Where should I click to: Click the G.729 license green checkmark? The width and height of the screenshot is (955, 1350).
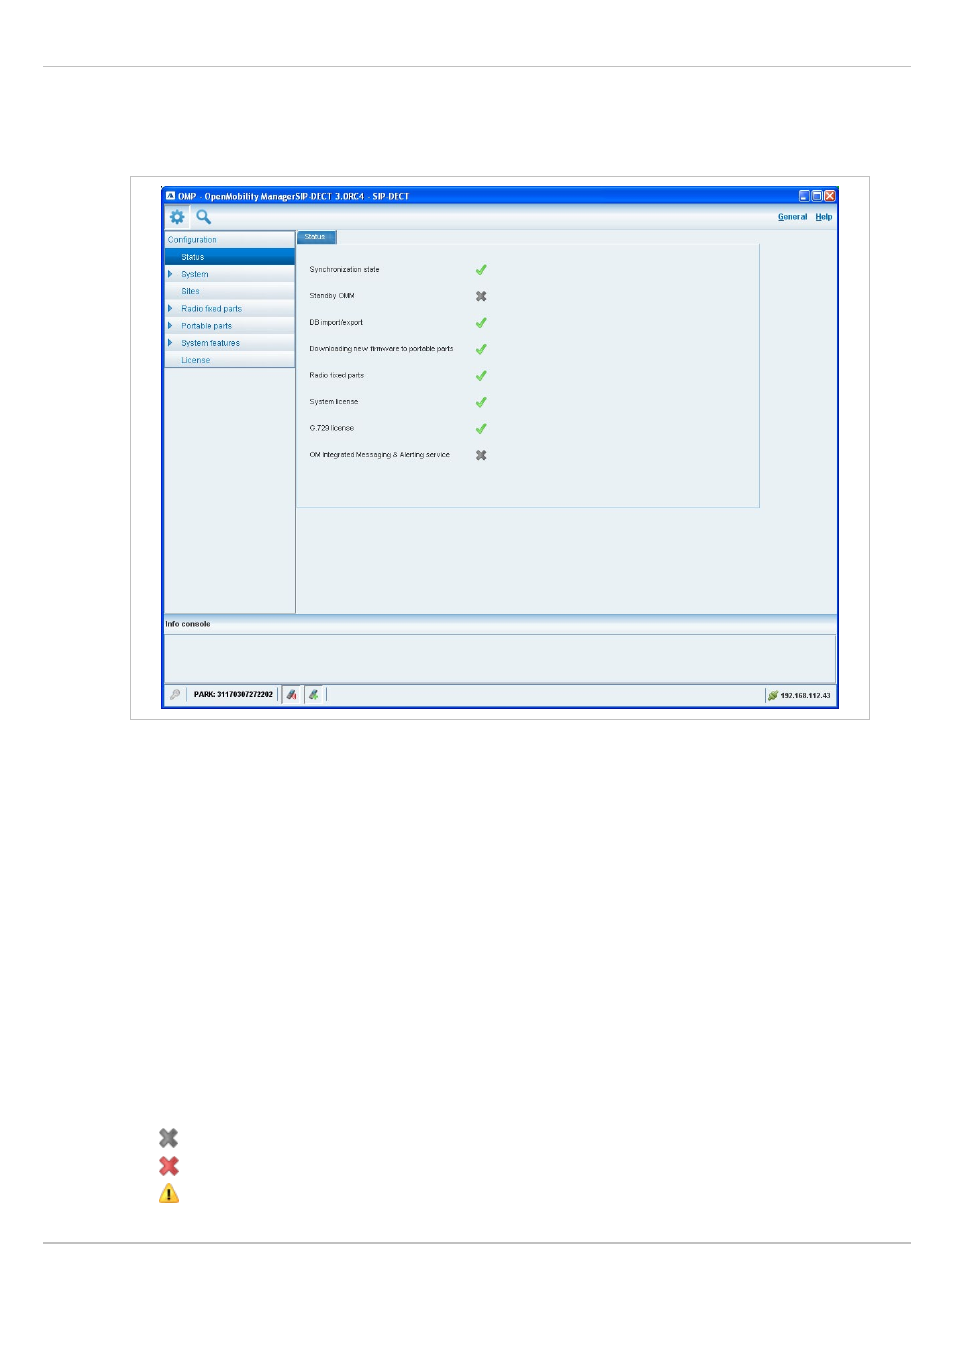coord(481,428)
